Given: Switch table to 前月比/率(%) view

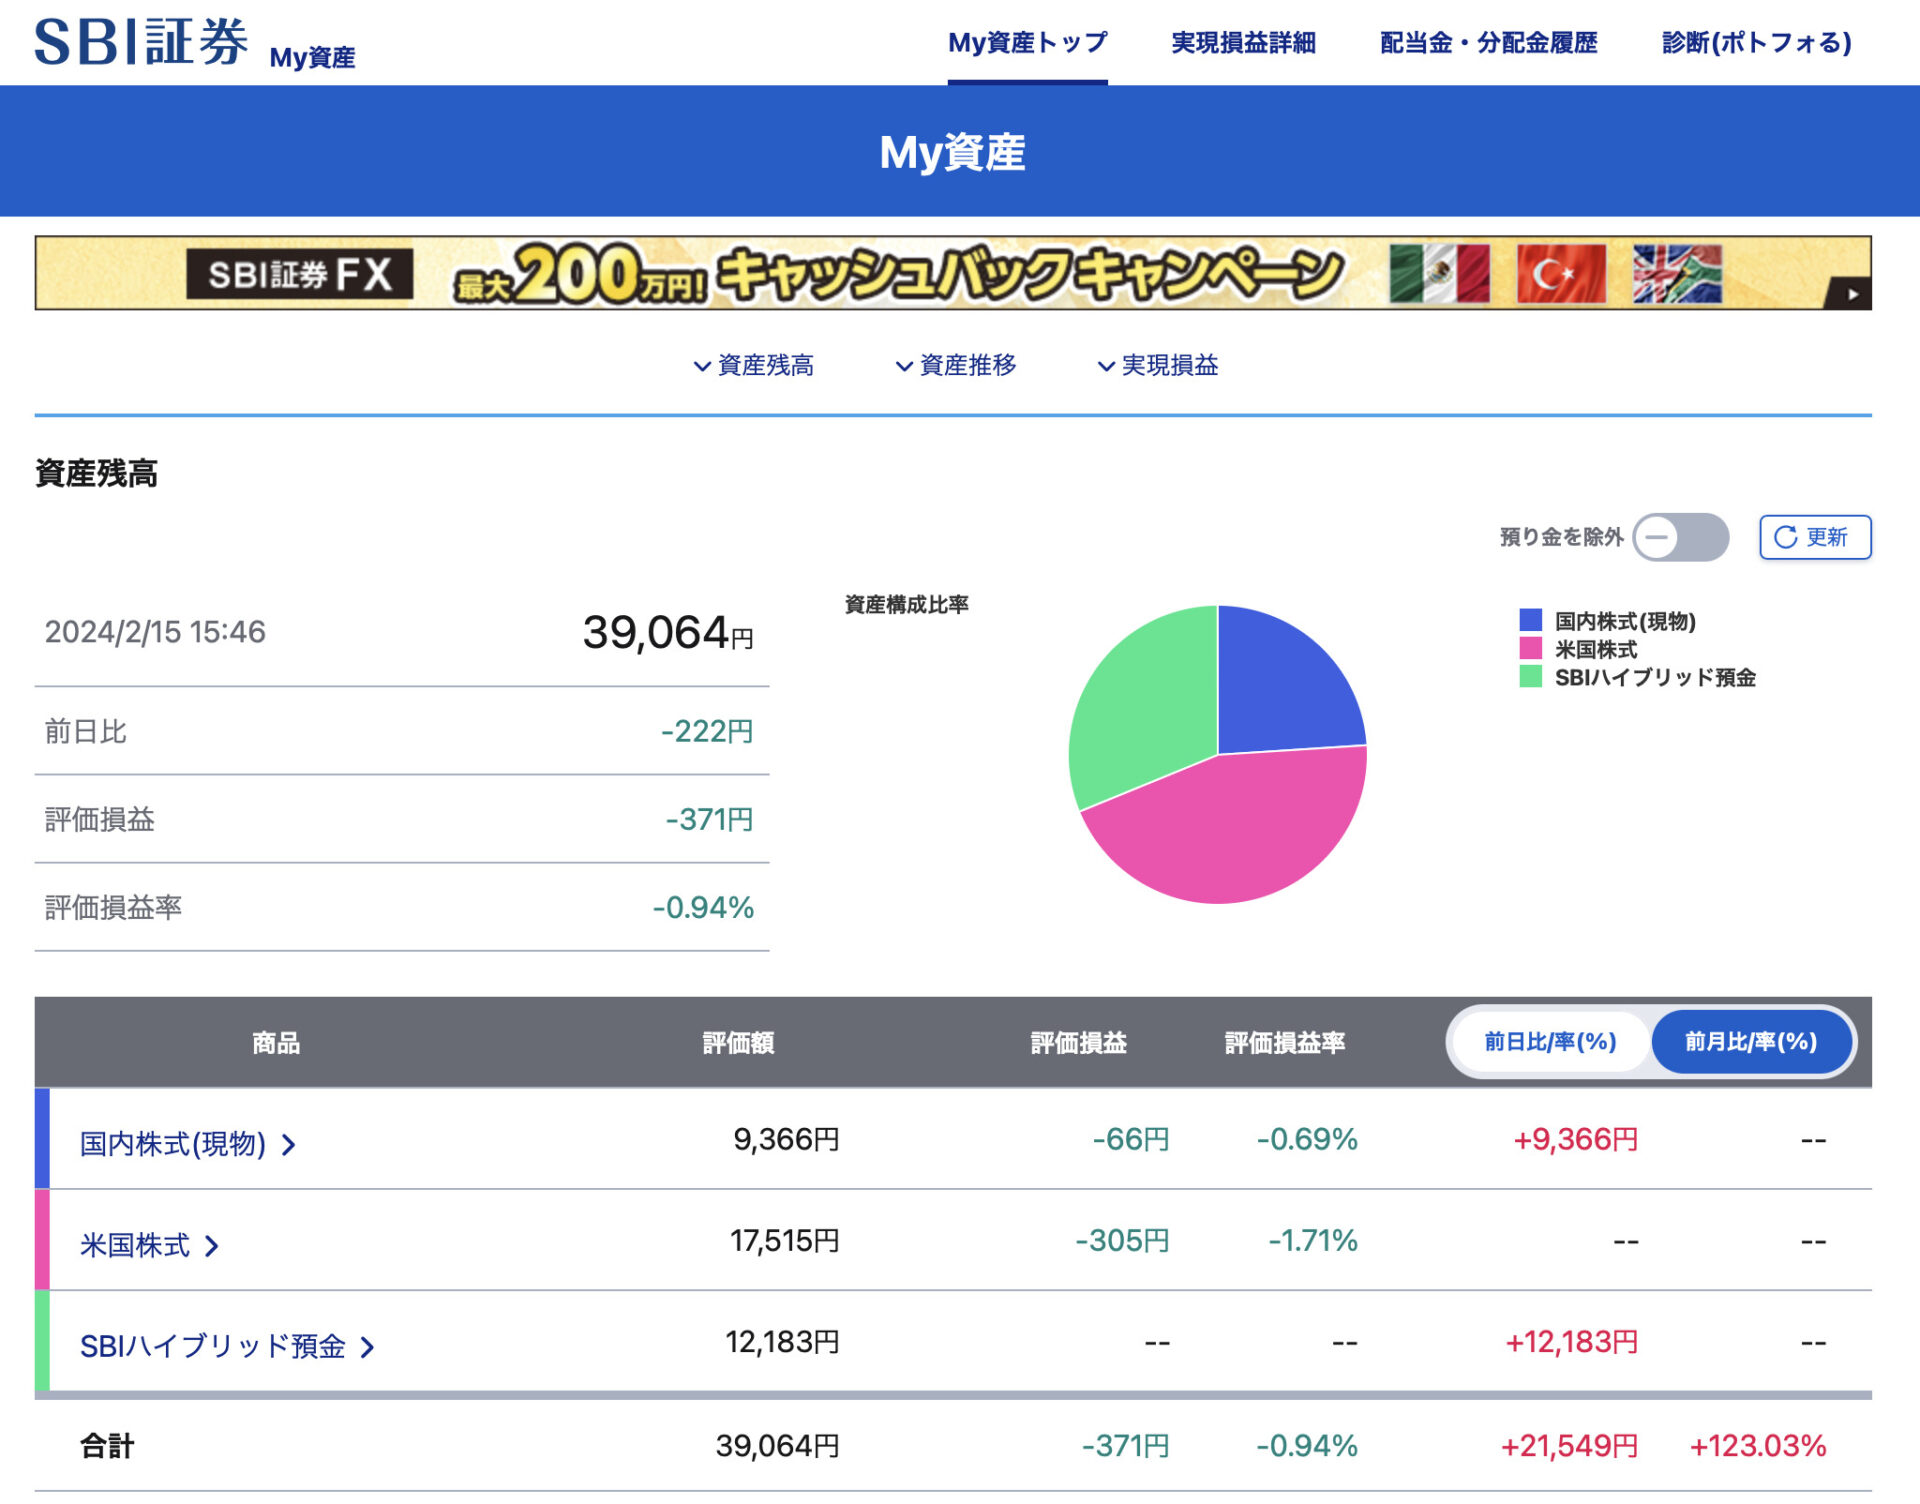Looking at the screenshot, I should (1750, 1042).
